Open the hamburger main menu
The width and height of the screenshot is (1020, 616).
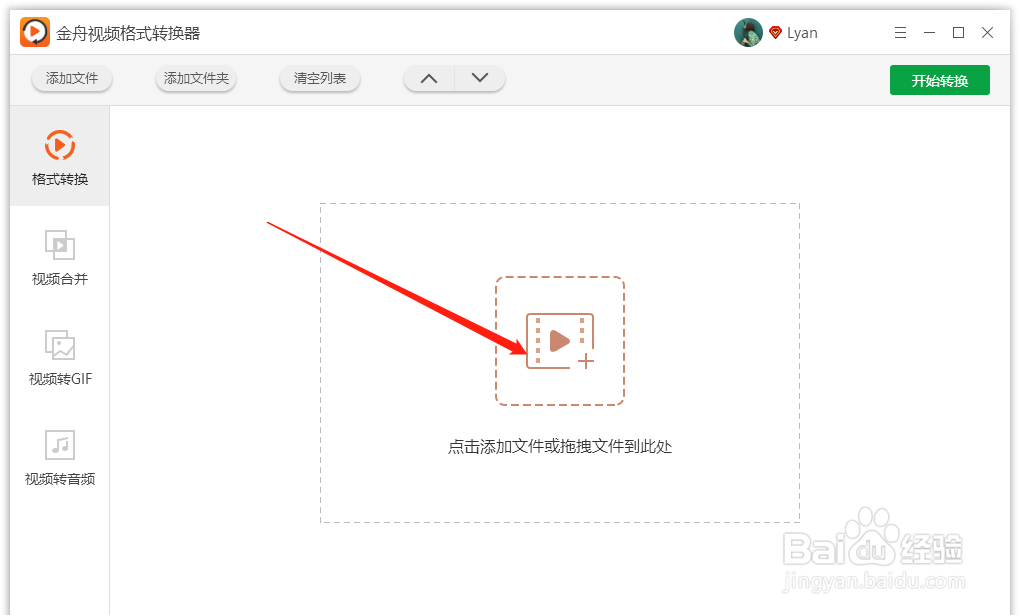[x=900, y=33]
